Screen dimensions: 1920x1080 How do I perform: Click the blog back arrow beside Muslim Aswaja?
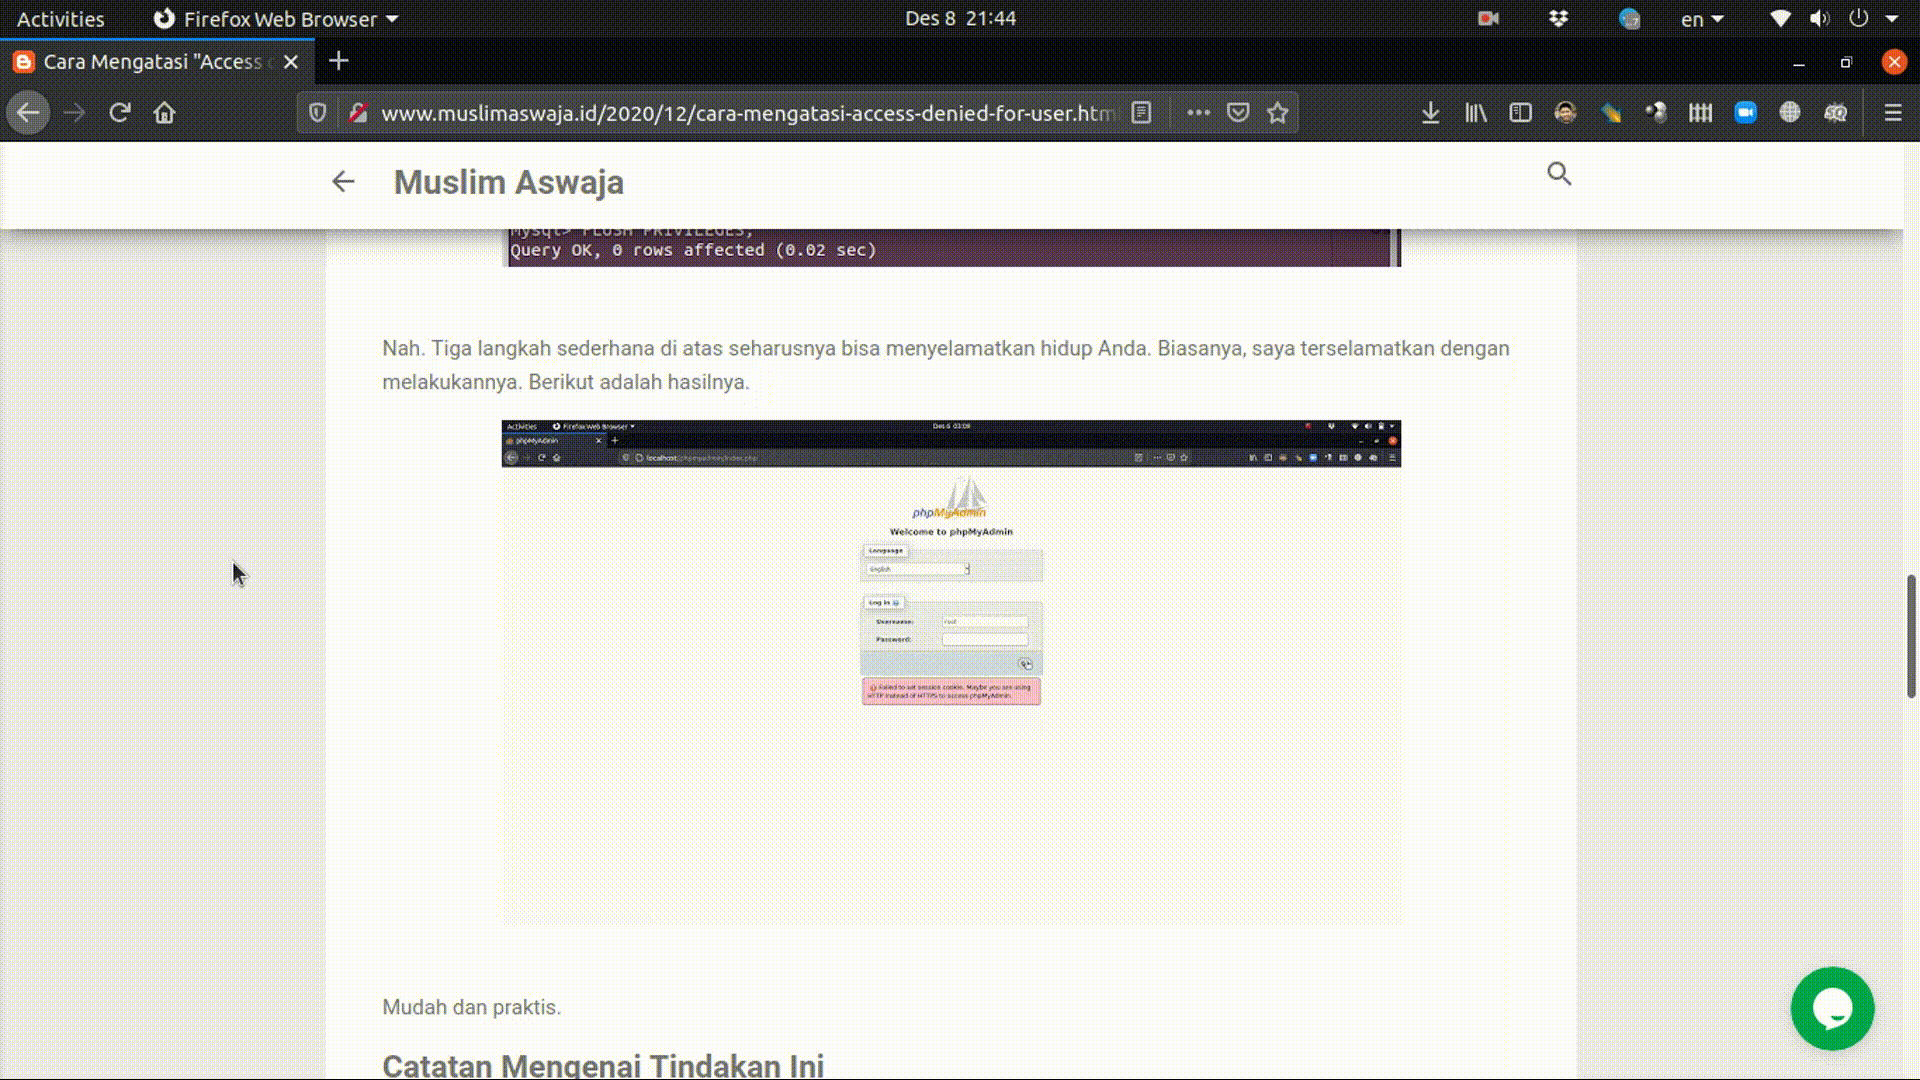[343, 181]
